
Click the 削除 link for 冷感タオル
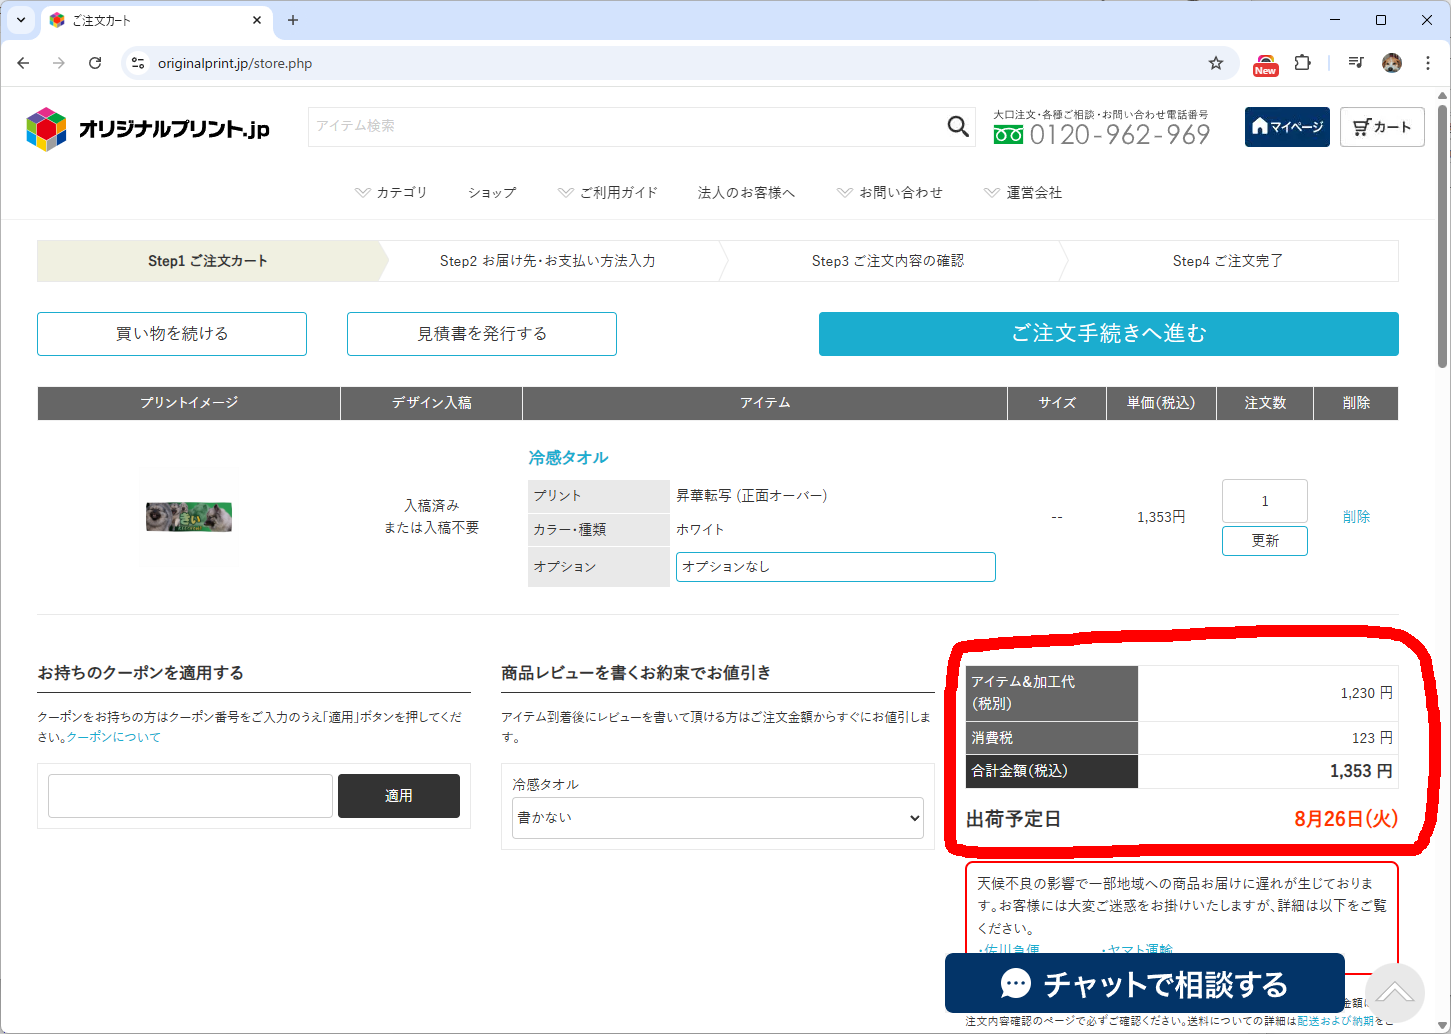click(x=1356, y=517)
